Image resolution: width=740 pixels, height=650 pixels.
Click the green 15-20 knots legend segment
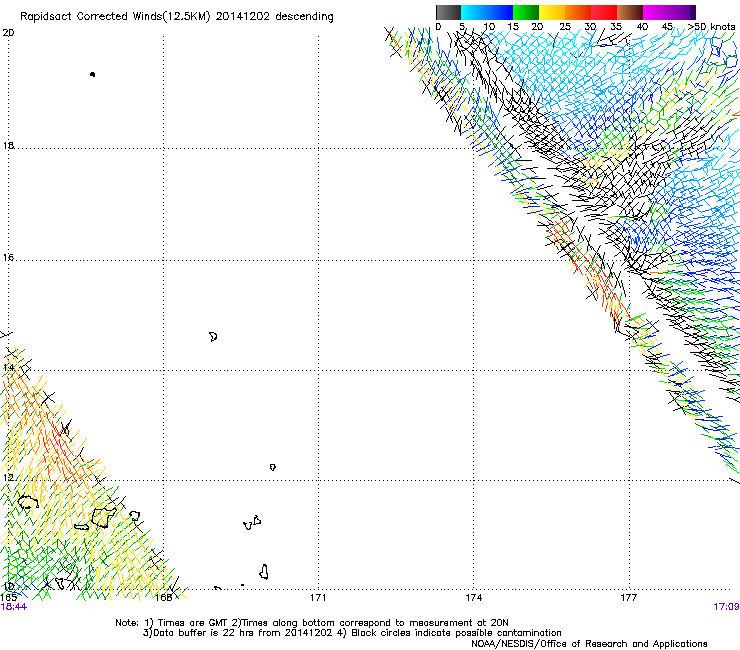point(526,12)
